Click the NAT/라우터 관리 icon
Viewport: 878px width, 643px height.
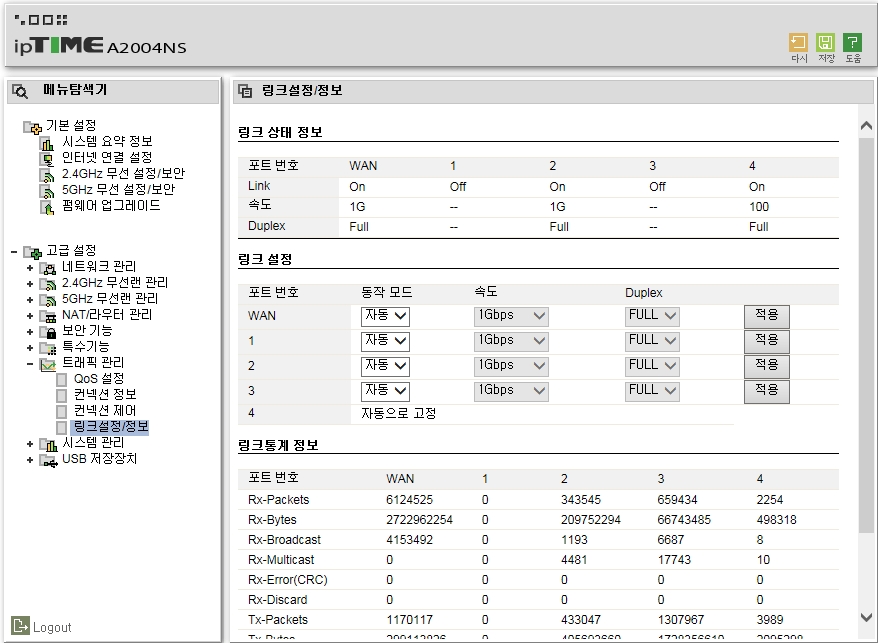[x=48, y=316]
